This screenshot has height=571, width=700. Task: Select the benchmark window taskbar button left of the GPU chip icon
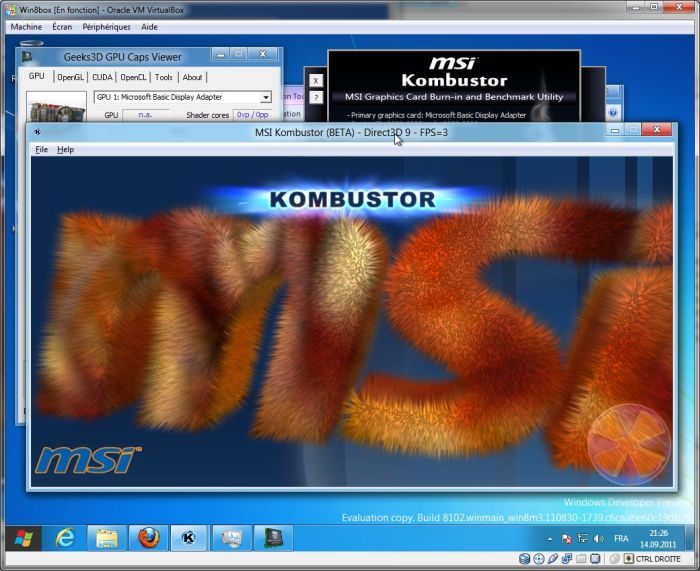point(231,538)
